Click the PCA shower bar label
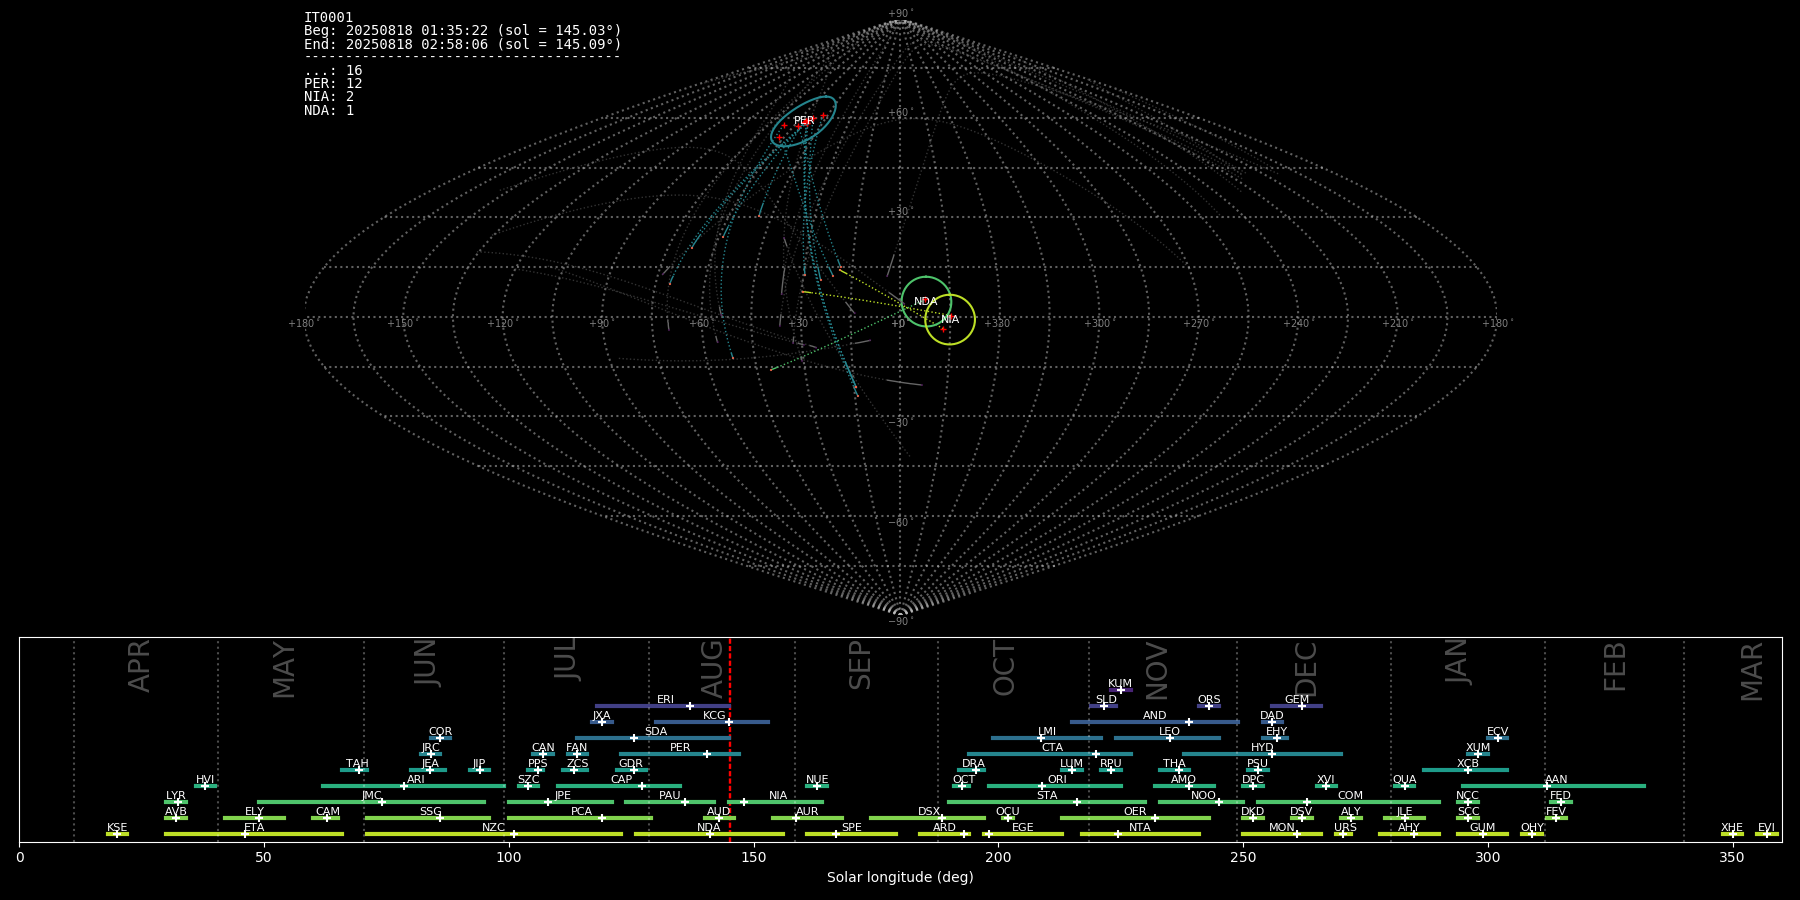Screen dimensions: 1800x900 (x=582, y=811)
